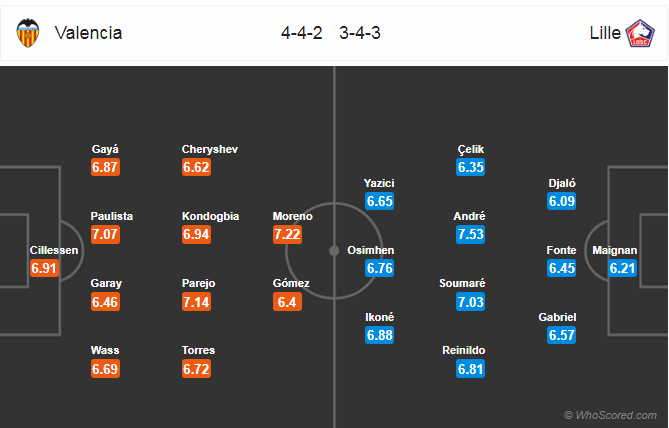Click Kondogbia's 6.94 rating
The height and width of the screenshot is (428, 669).
[196, 234]
